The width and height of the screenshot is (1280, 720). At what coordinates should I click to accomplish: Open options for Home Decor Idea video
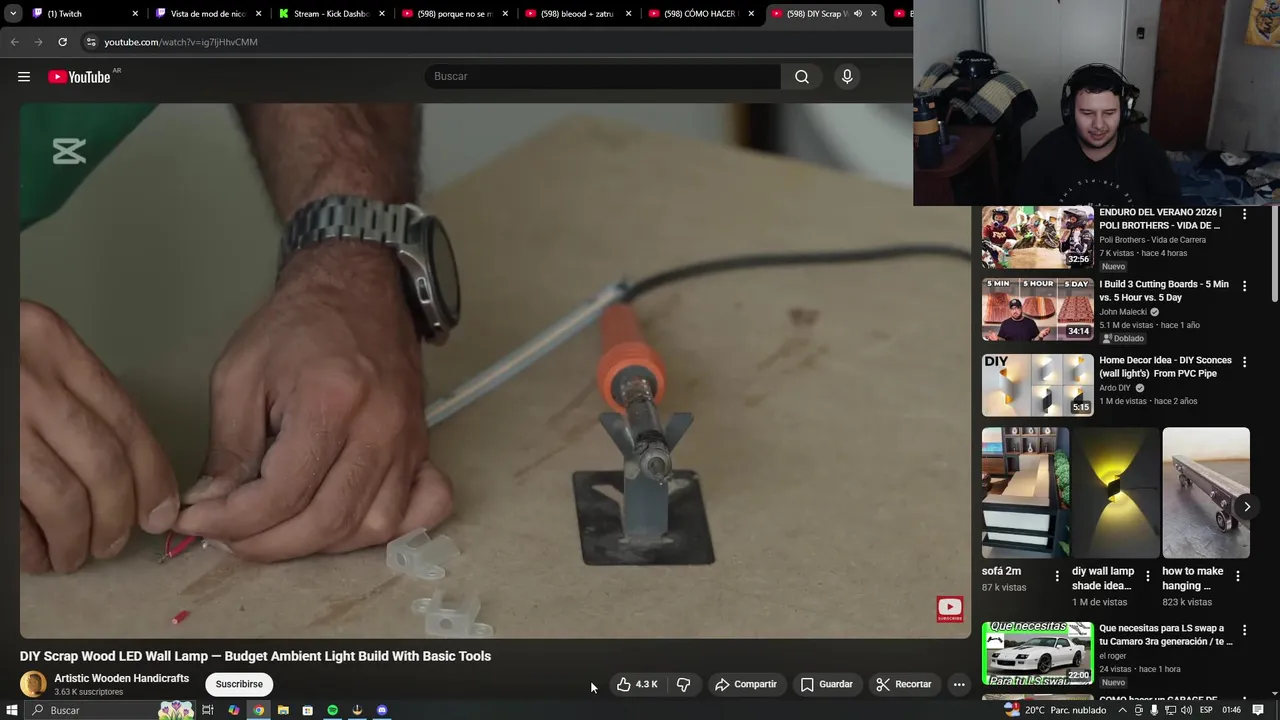(1245, 361)
